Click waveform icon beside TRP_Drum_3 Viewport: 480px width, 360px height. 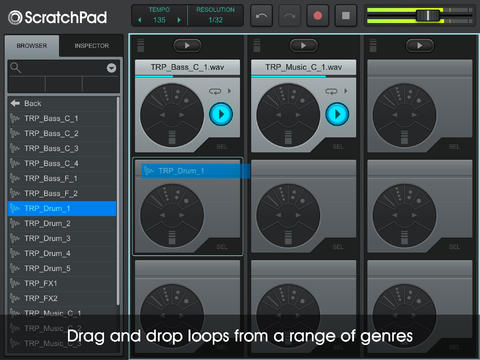pyautogui.click(x=15, y=238)
